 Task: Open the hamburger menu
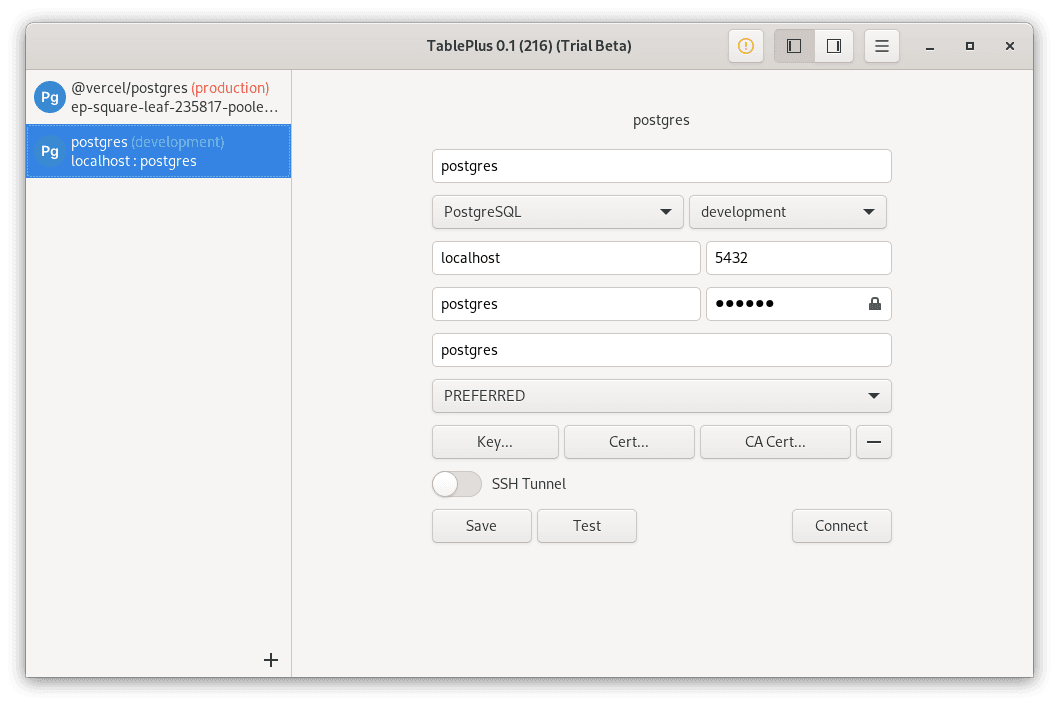pos(882,46)
